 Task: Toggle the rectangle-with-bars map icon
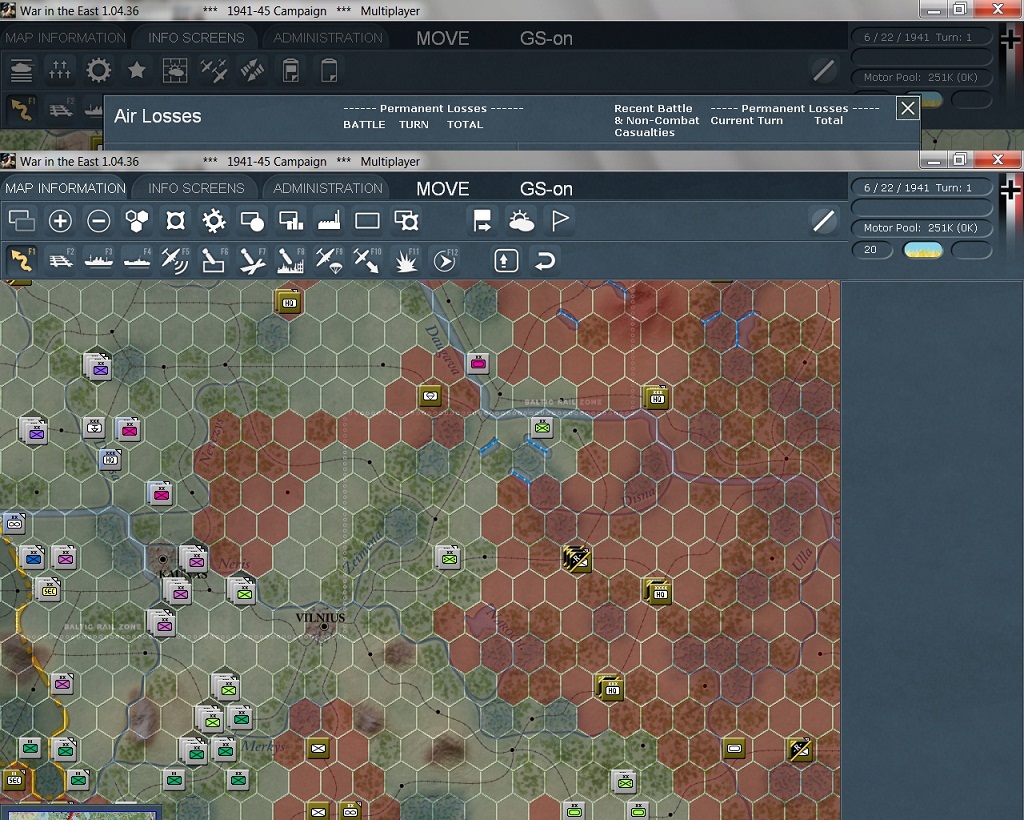[291, 221]
